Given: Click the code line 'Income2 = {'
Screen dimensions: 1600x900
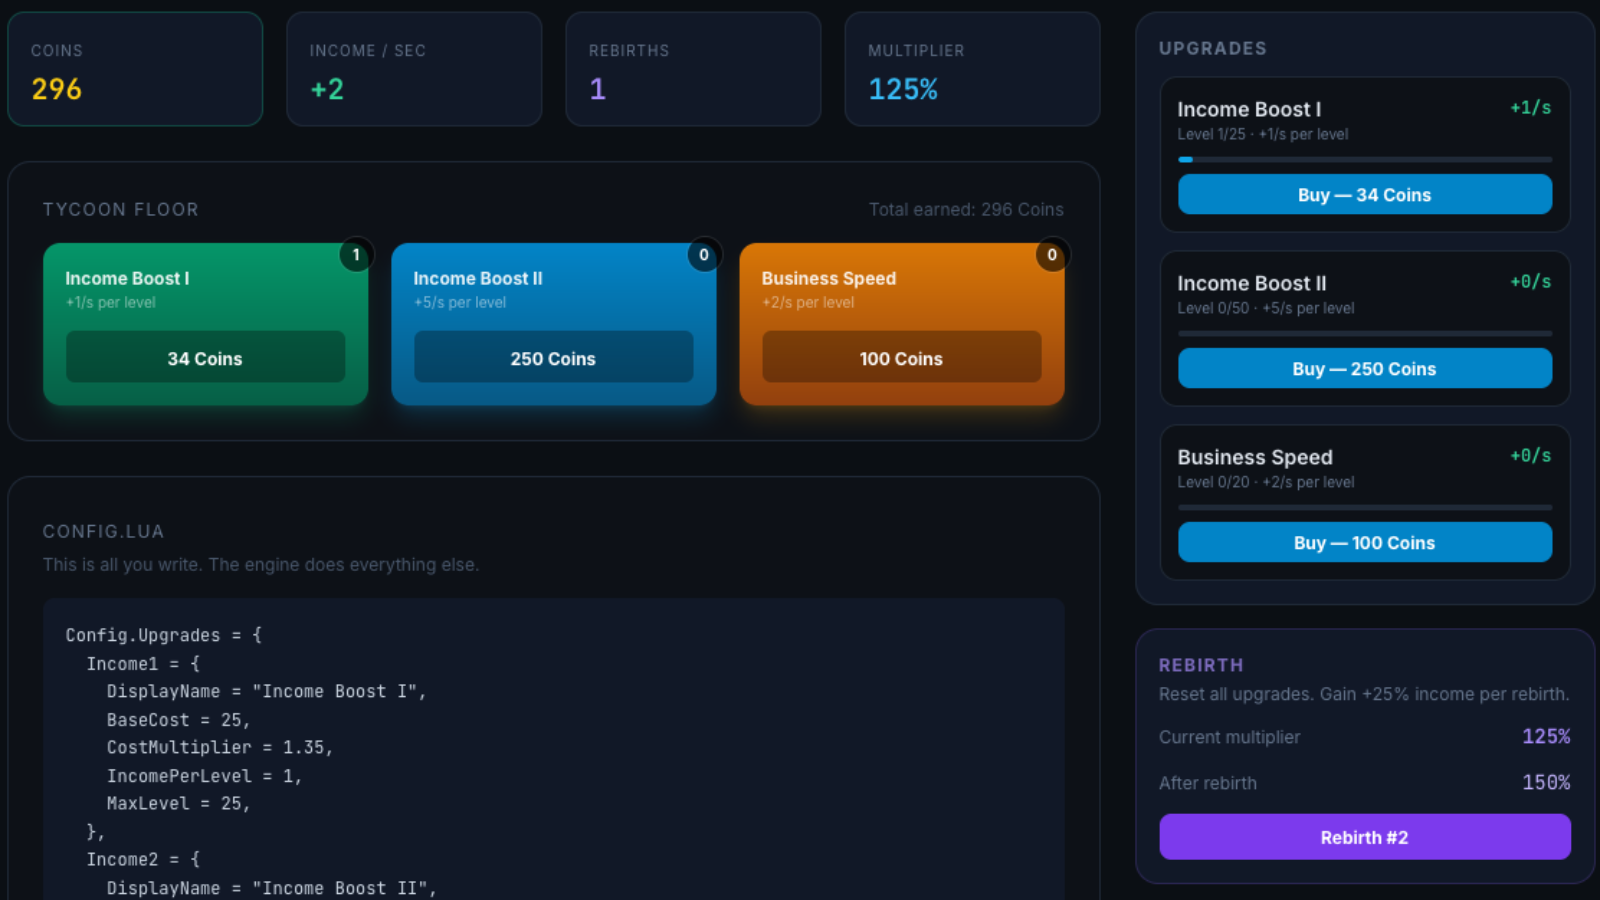Looking at the screenshot, I should tap(143, 860).
